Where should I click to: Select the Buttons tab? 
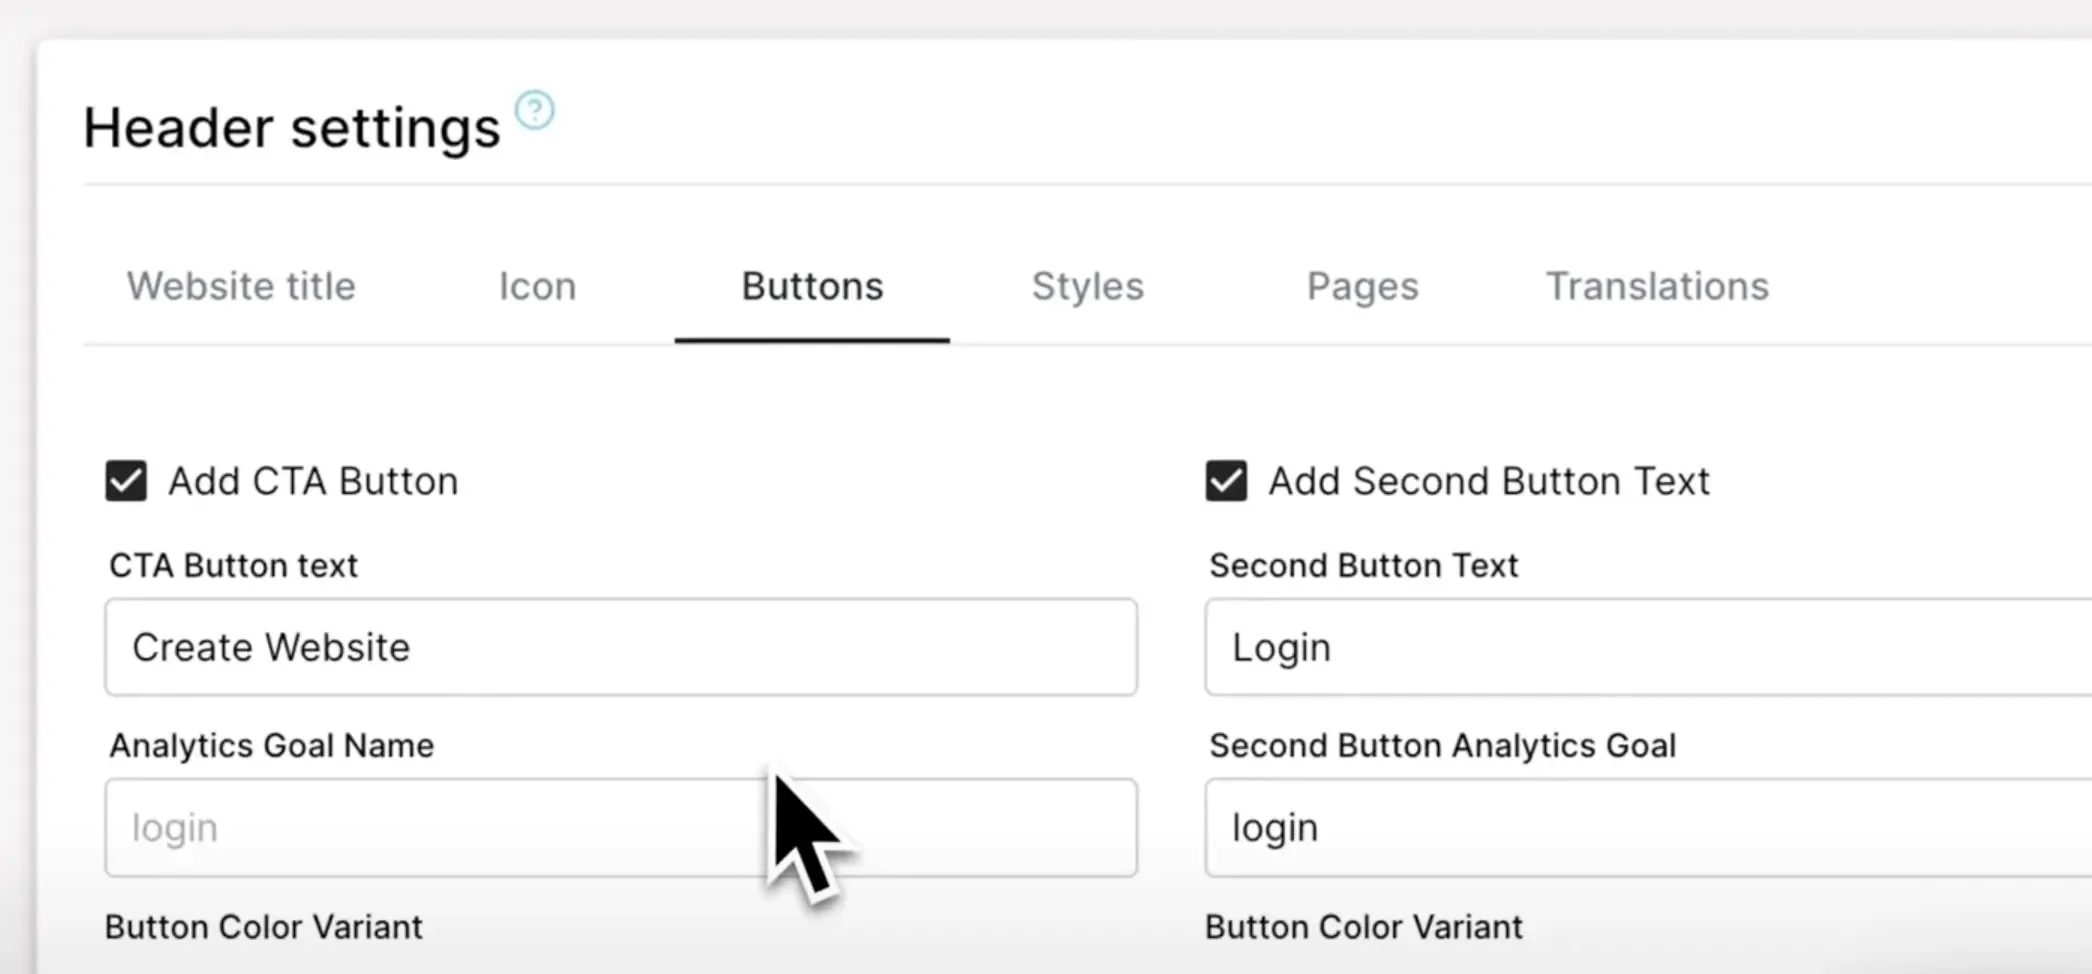pos(812,286)
